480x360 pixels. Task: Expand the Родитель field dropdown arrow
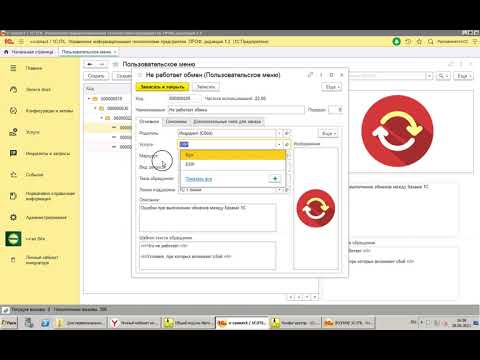(x=279, y=133)
